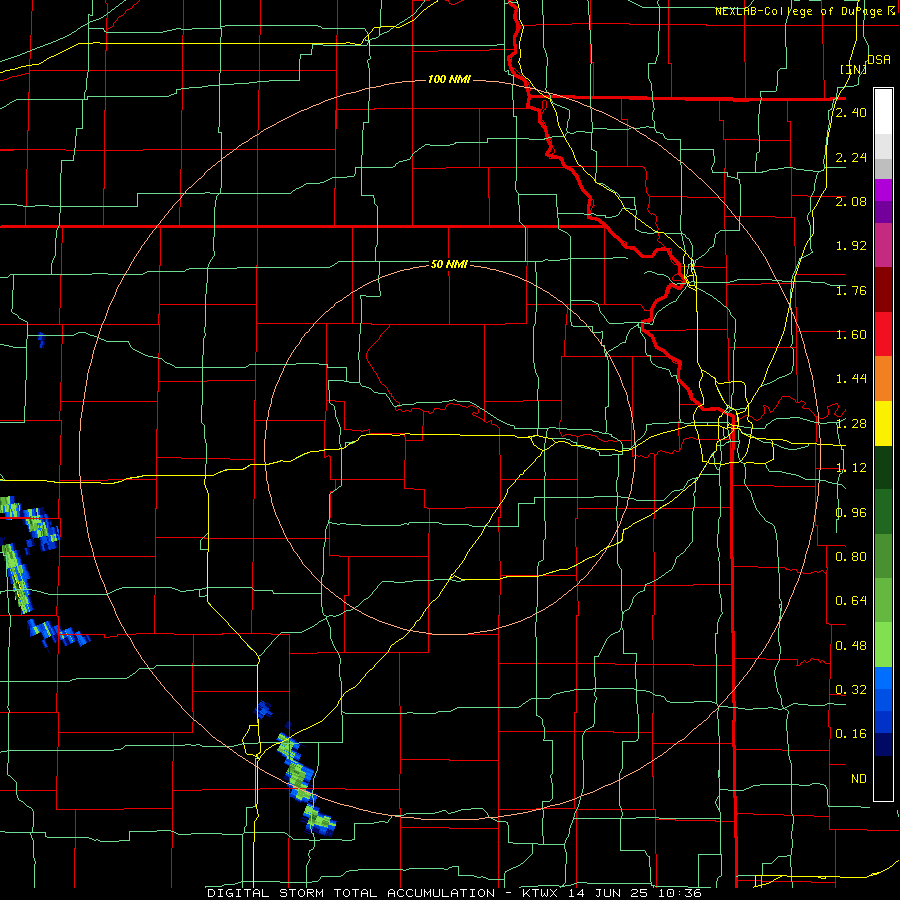The image size is (900, 900).
Task: Click the 1.60 legend value
Action: [x=851, y=335]
